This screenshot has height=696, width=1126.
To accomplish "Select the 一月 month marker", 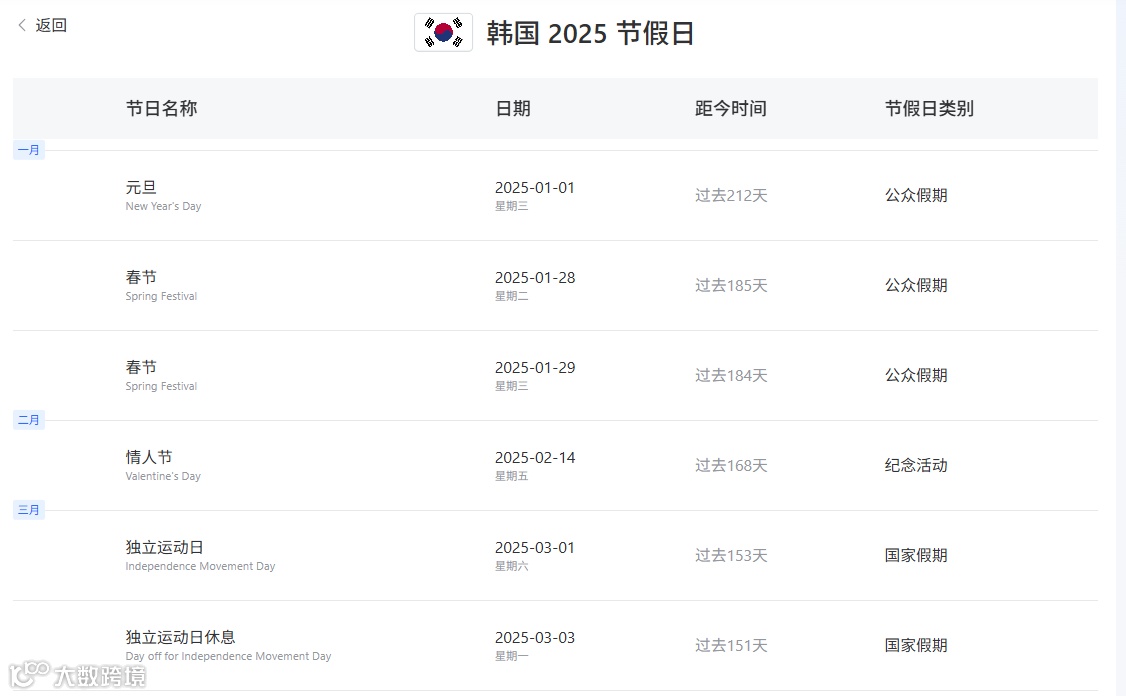I will 29,150.
